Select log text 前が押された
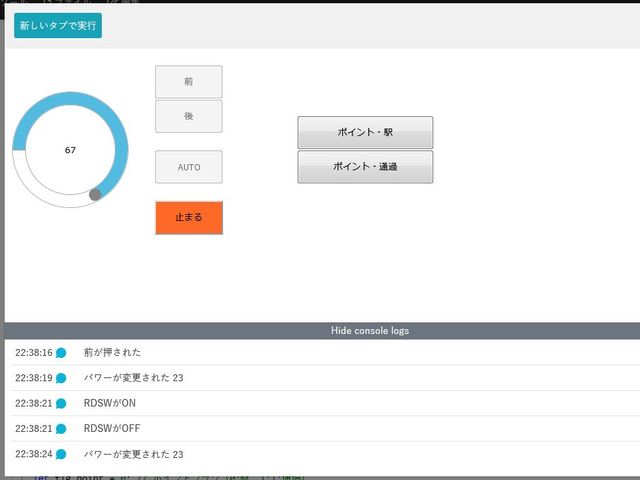Image resolution: width=640 pixels, height=480 pixels. (112, 352)
